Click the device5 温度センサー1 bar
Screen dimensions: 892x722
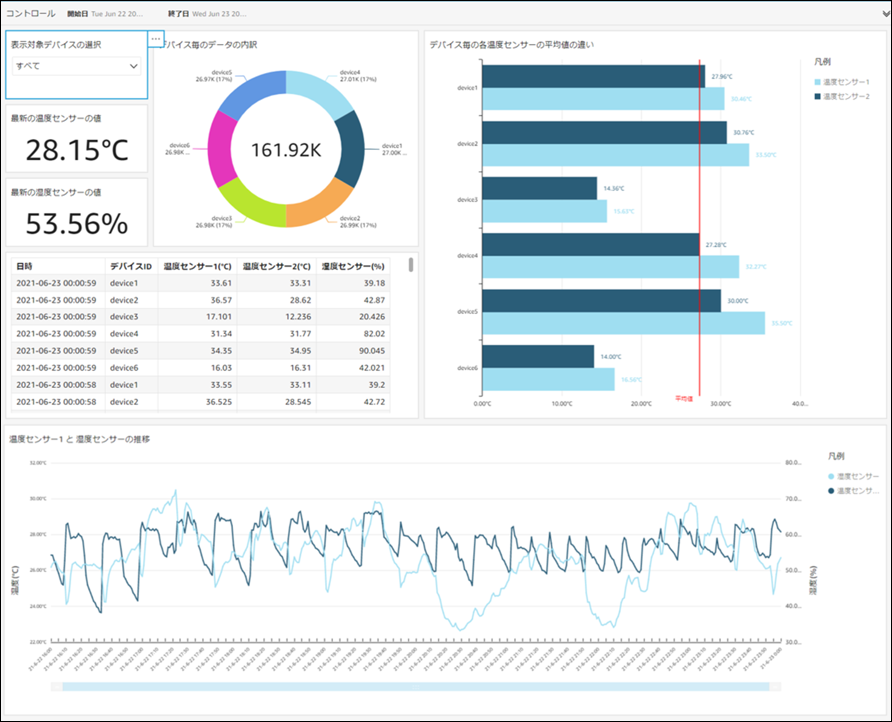[623, 323]
